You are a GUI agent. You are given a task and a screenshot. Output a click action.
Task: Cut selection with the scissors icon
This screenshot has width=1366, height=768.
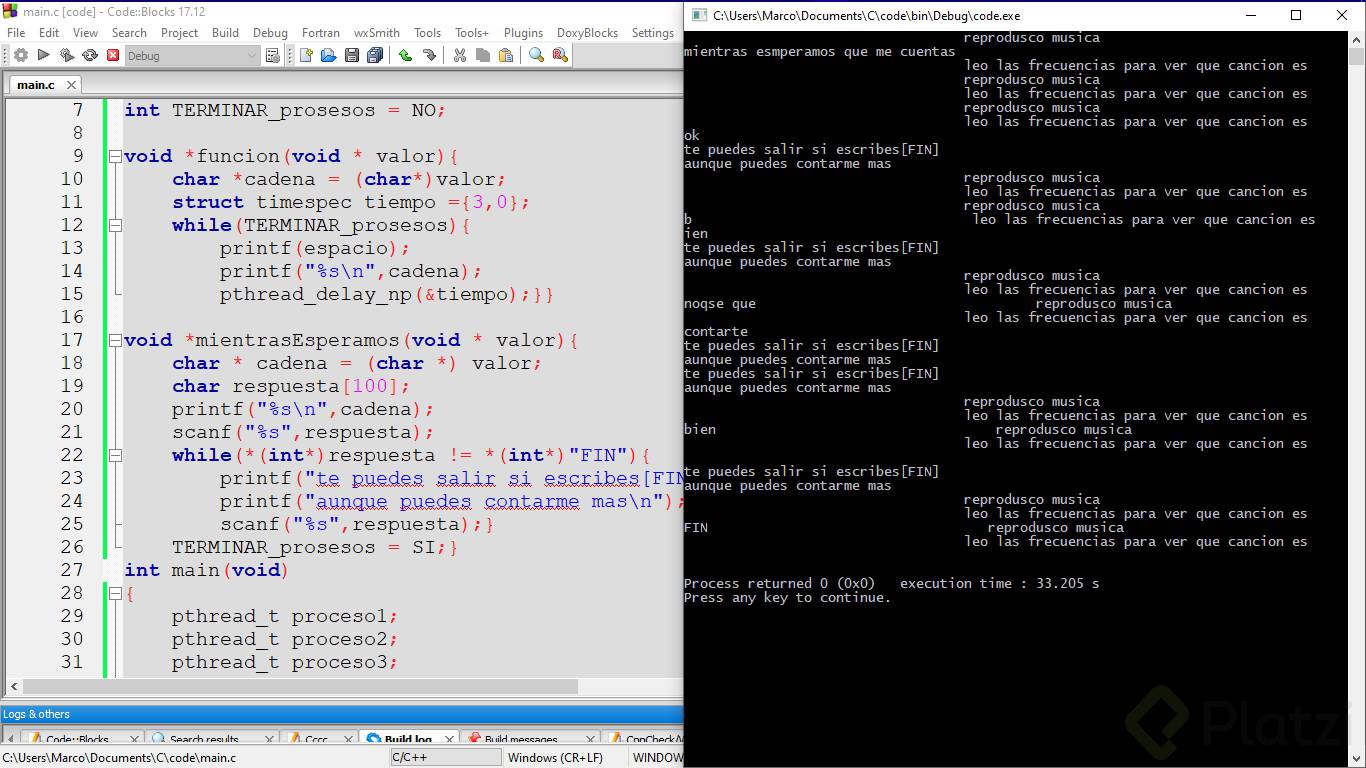pos(460,56)
